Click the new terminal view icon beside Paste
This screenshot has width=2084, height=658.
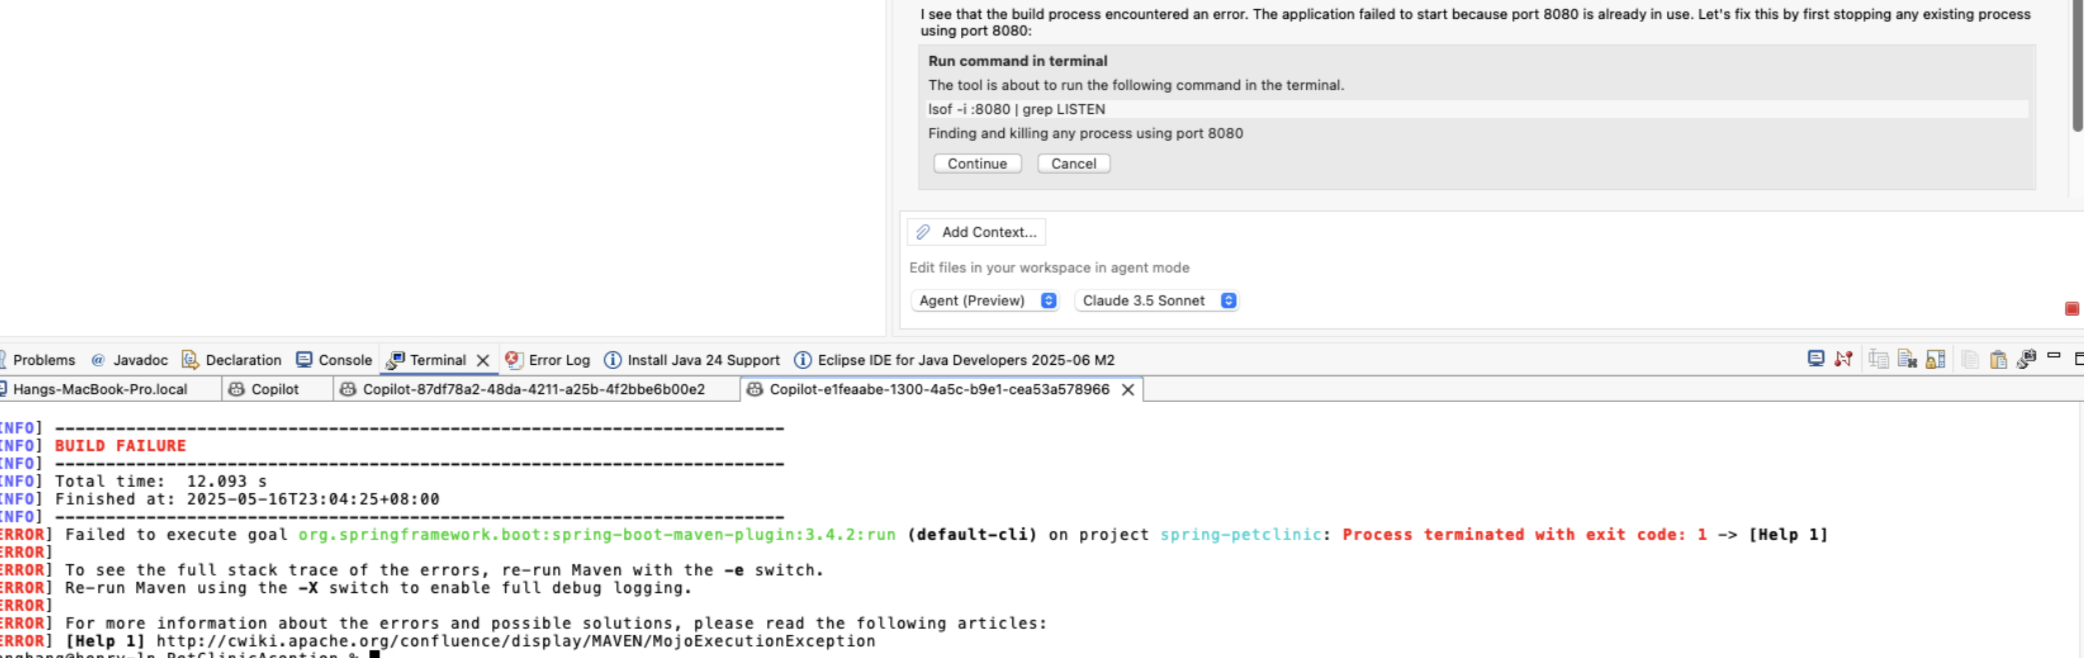point(2026,359)
